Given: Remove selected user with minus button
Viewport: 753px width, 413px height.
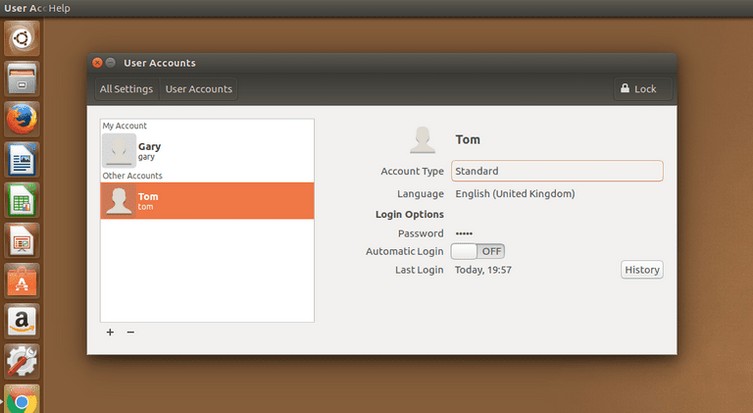Looking at the screenshot, I should pos(131,332).
